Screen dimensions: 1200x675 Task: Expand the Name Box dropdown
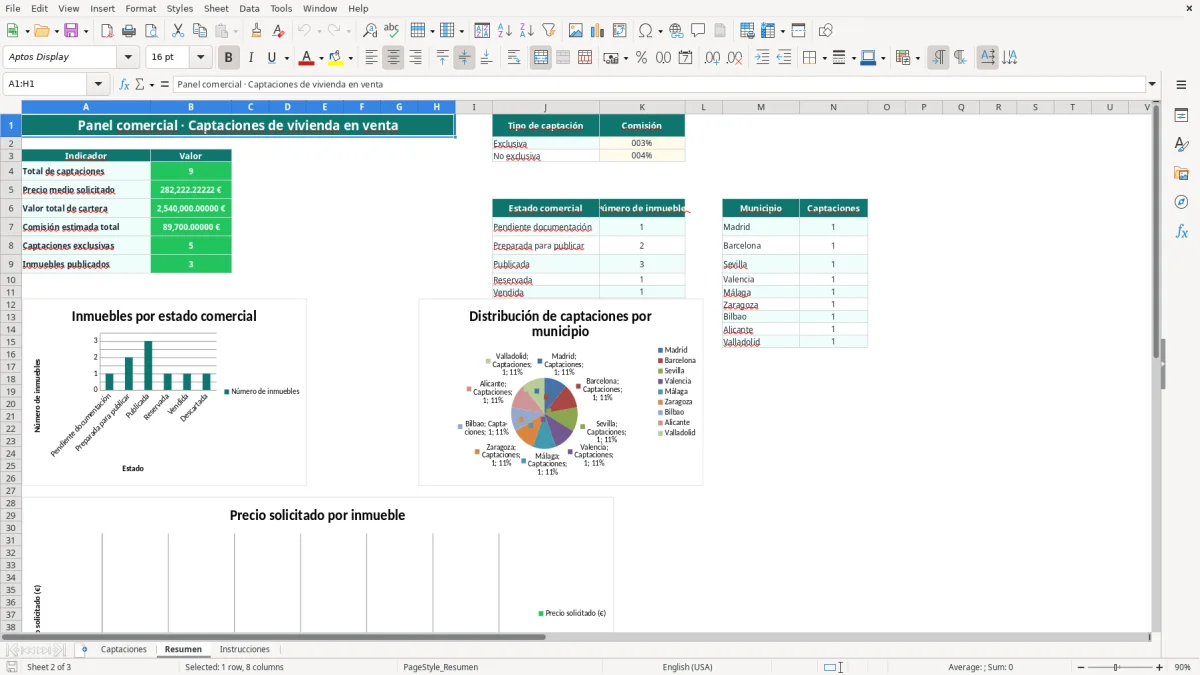click(98, 84)
